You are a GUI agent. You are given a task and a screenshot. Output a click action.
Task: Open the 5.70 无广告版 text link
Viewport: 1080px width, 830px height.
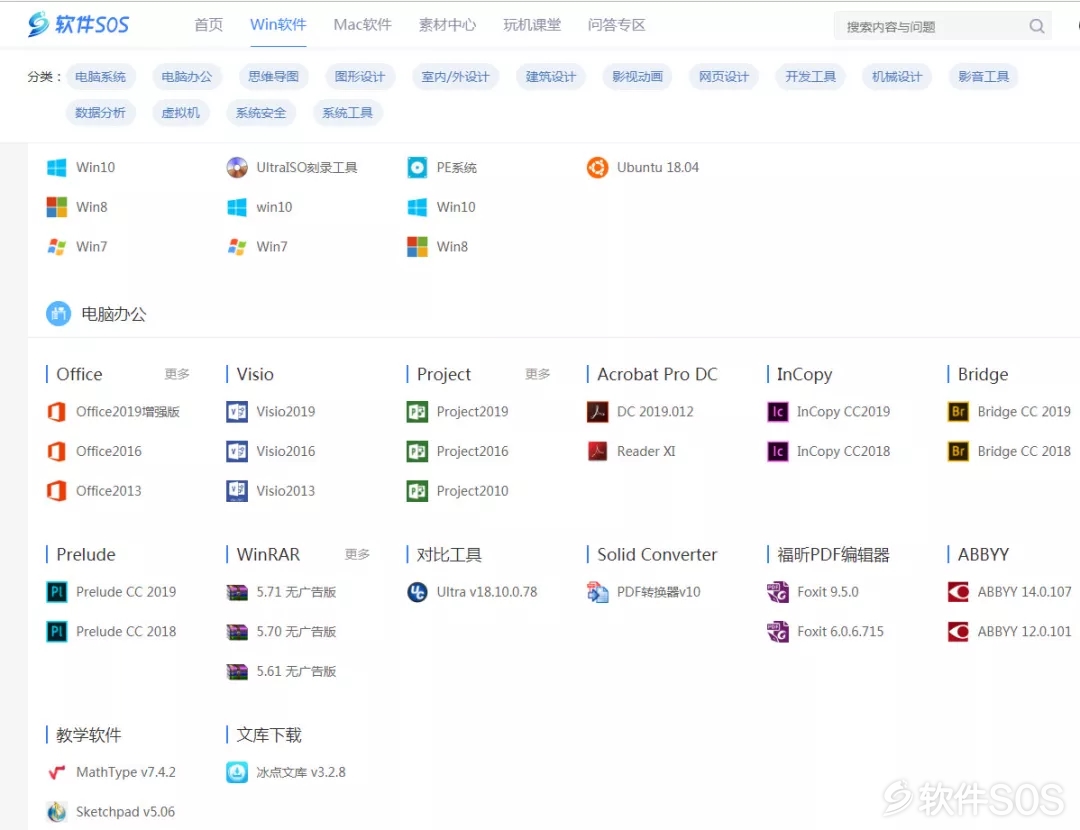pos(296,632)
